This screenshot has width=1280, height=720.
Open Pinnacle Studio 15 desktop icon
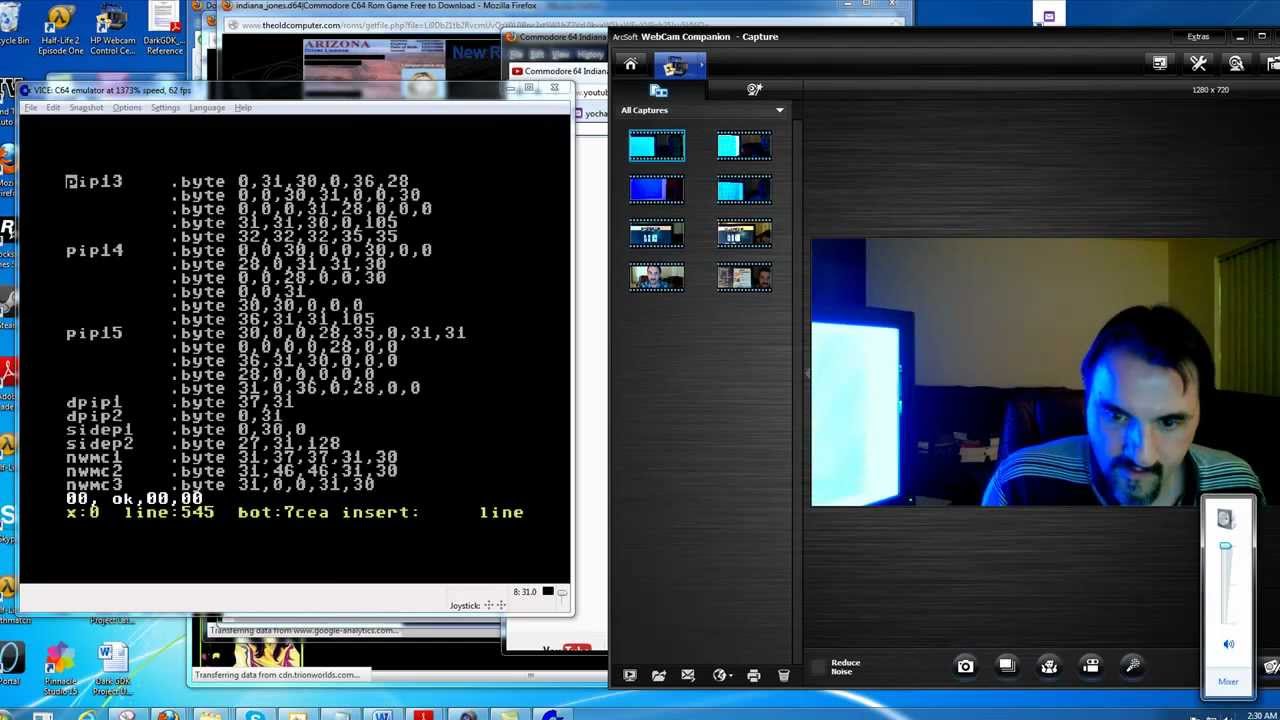pos(60,670)
